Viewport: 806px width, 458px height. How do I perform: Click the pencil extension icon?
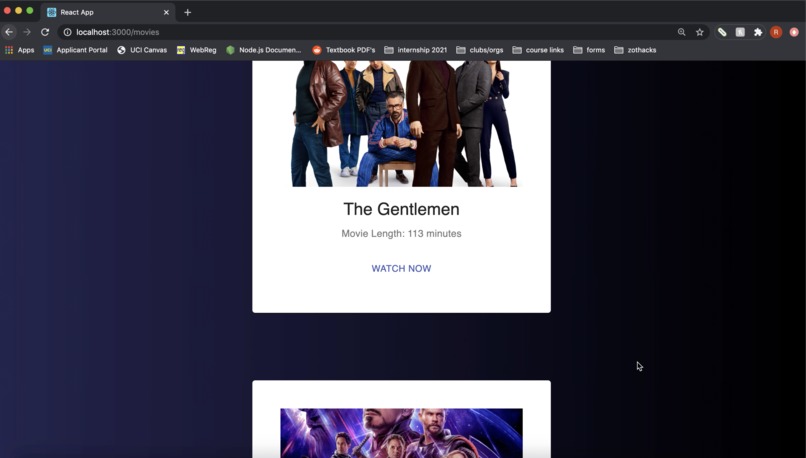[x=722, y=32]
